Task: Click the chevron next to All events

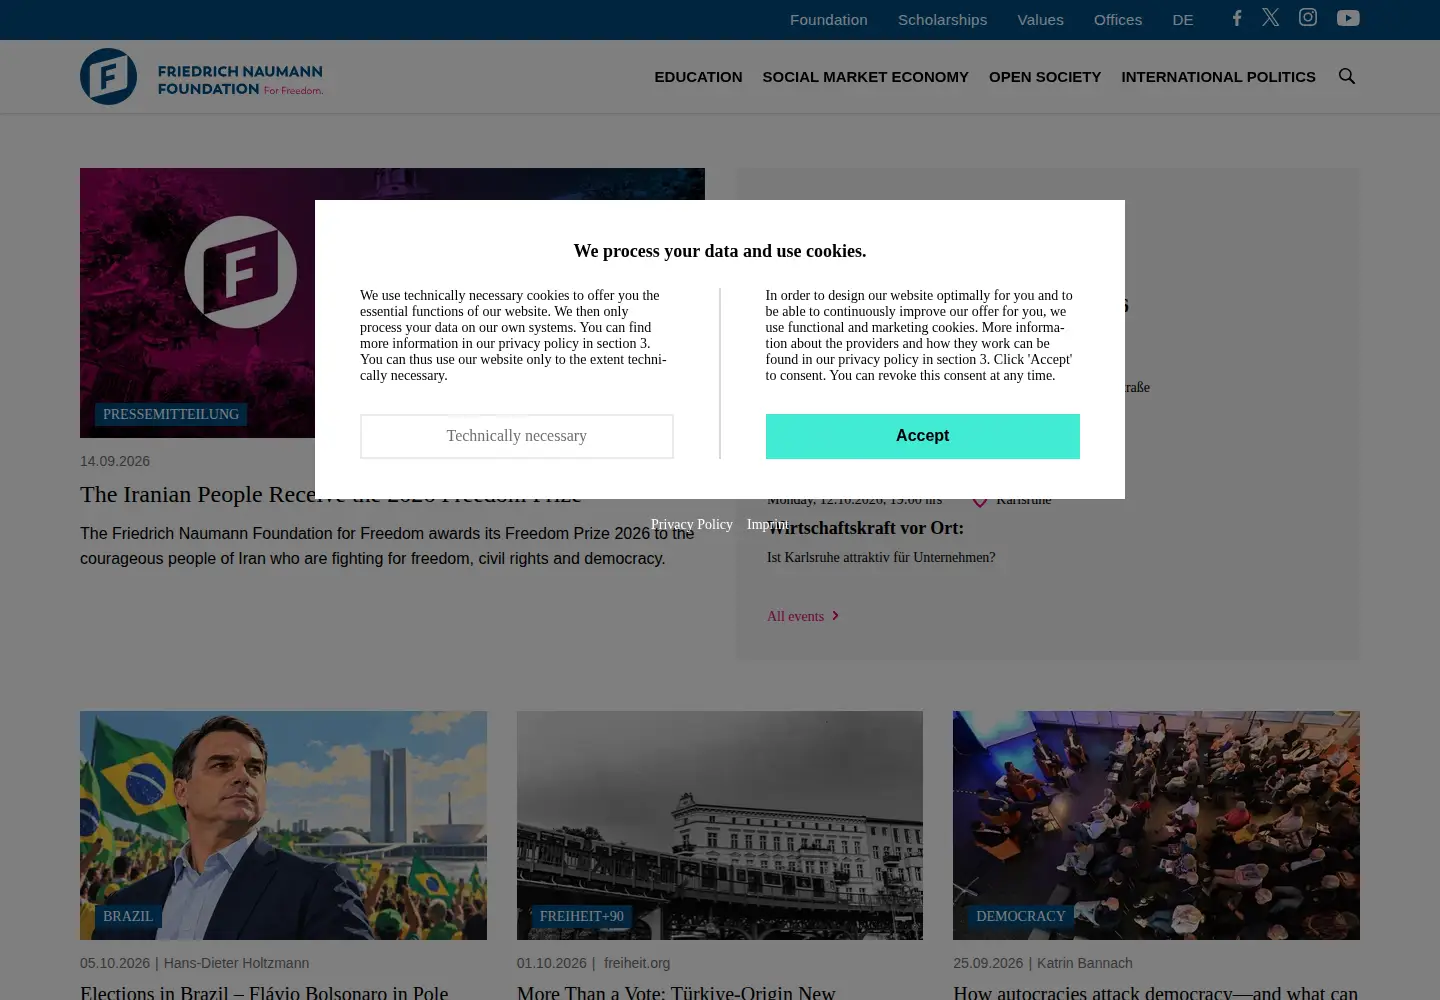Action: coord(836,616)
